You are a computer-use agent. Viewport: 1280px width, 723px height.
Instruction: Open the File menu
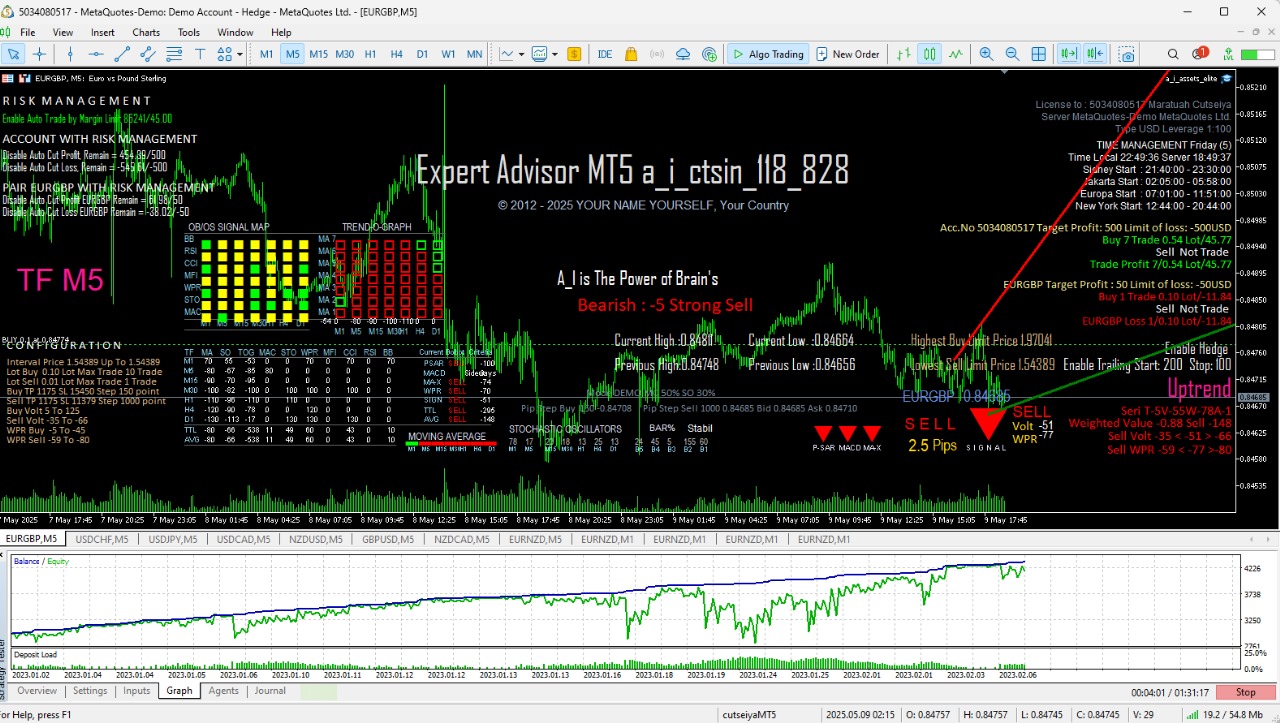[27, 32]
